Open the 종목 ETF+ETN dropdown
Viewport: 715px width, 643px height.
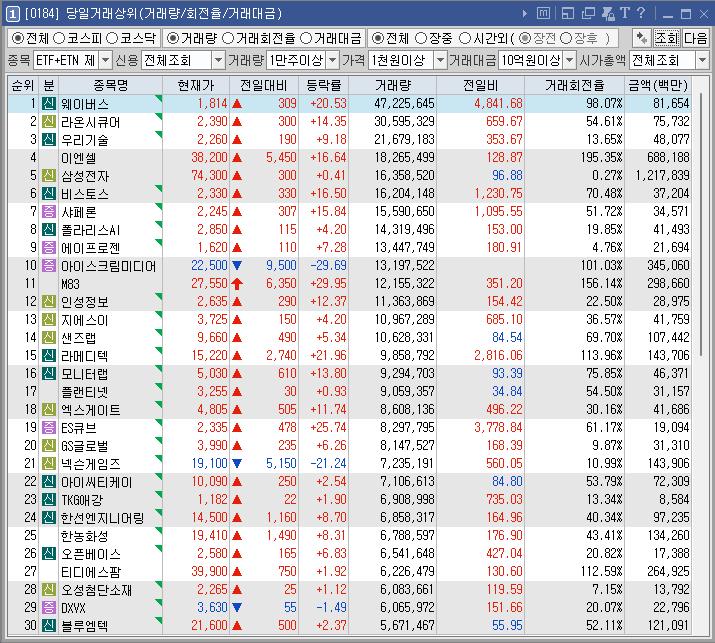click(x=105, y=60)
